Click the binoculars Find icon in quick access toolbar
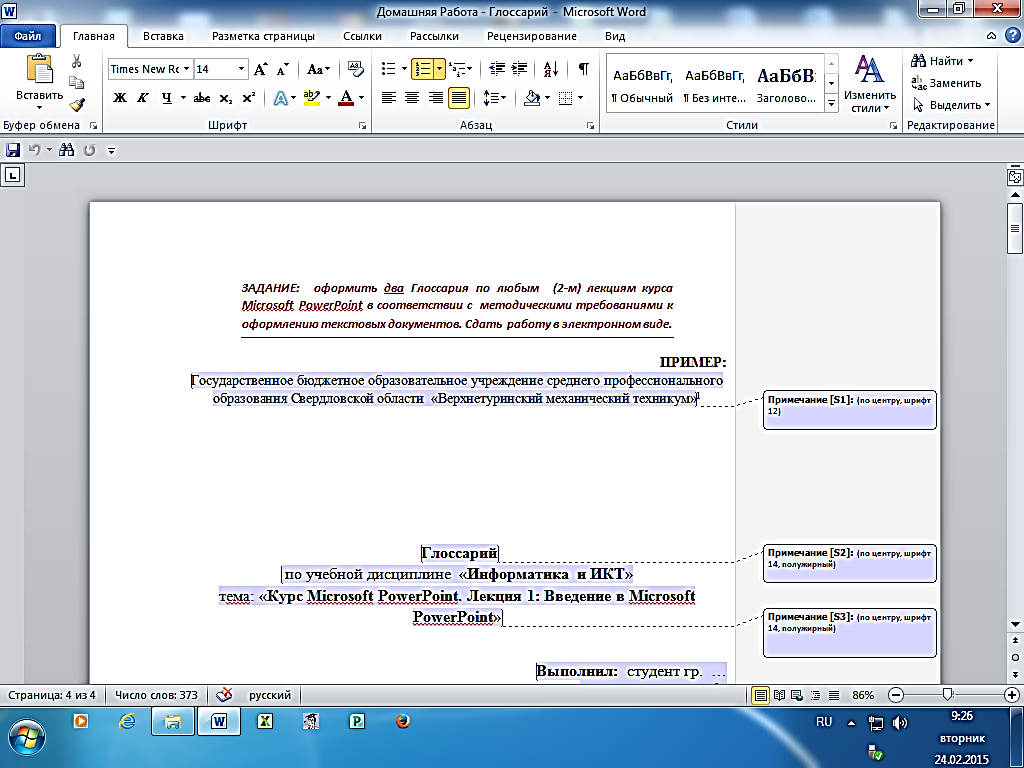The height and width of the screenshot is (768, 1024). click(x=67, y=150)
